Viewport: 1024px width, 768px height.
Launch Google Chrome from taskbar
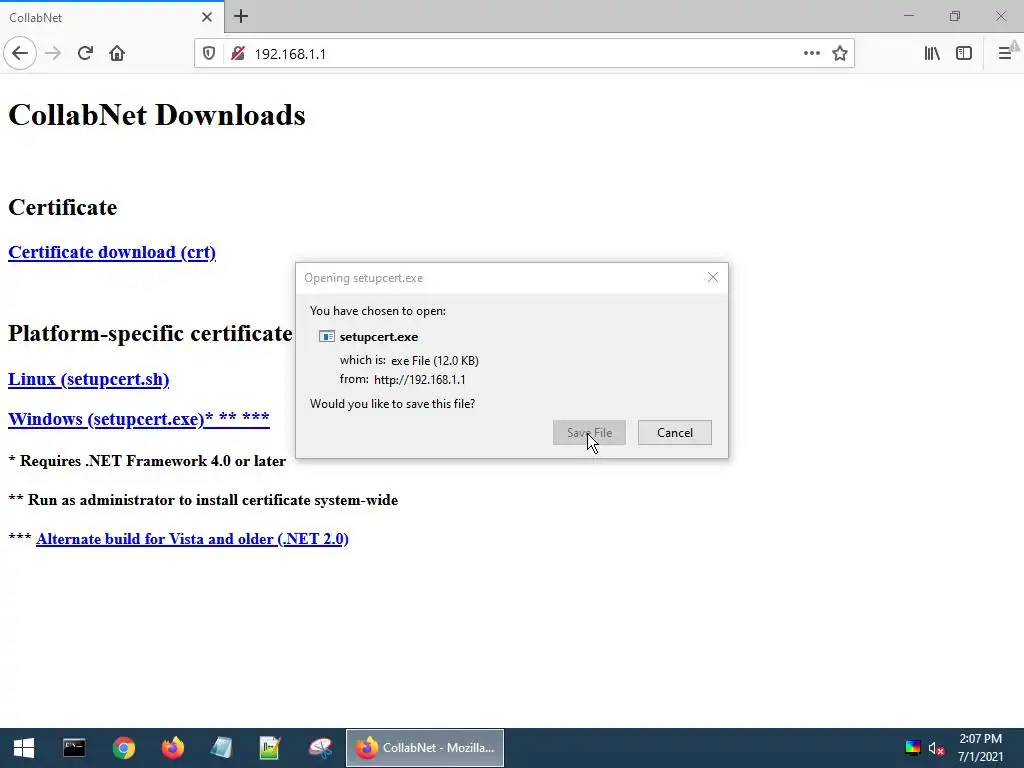tap(123, 748)
